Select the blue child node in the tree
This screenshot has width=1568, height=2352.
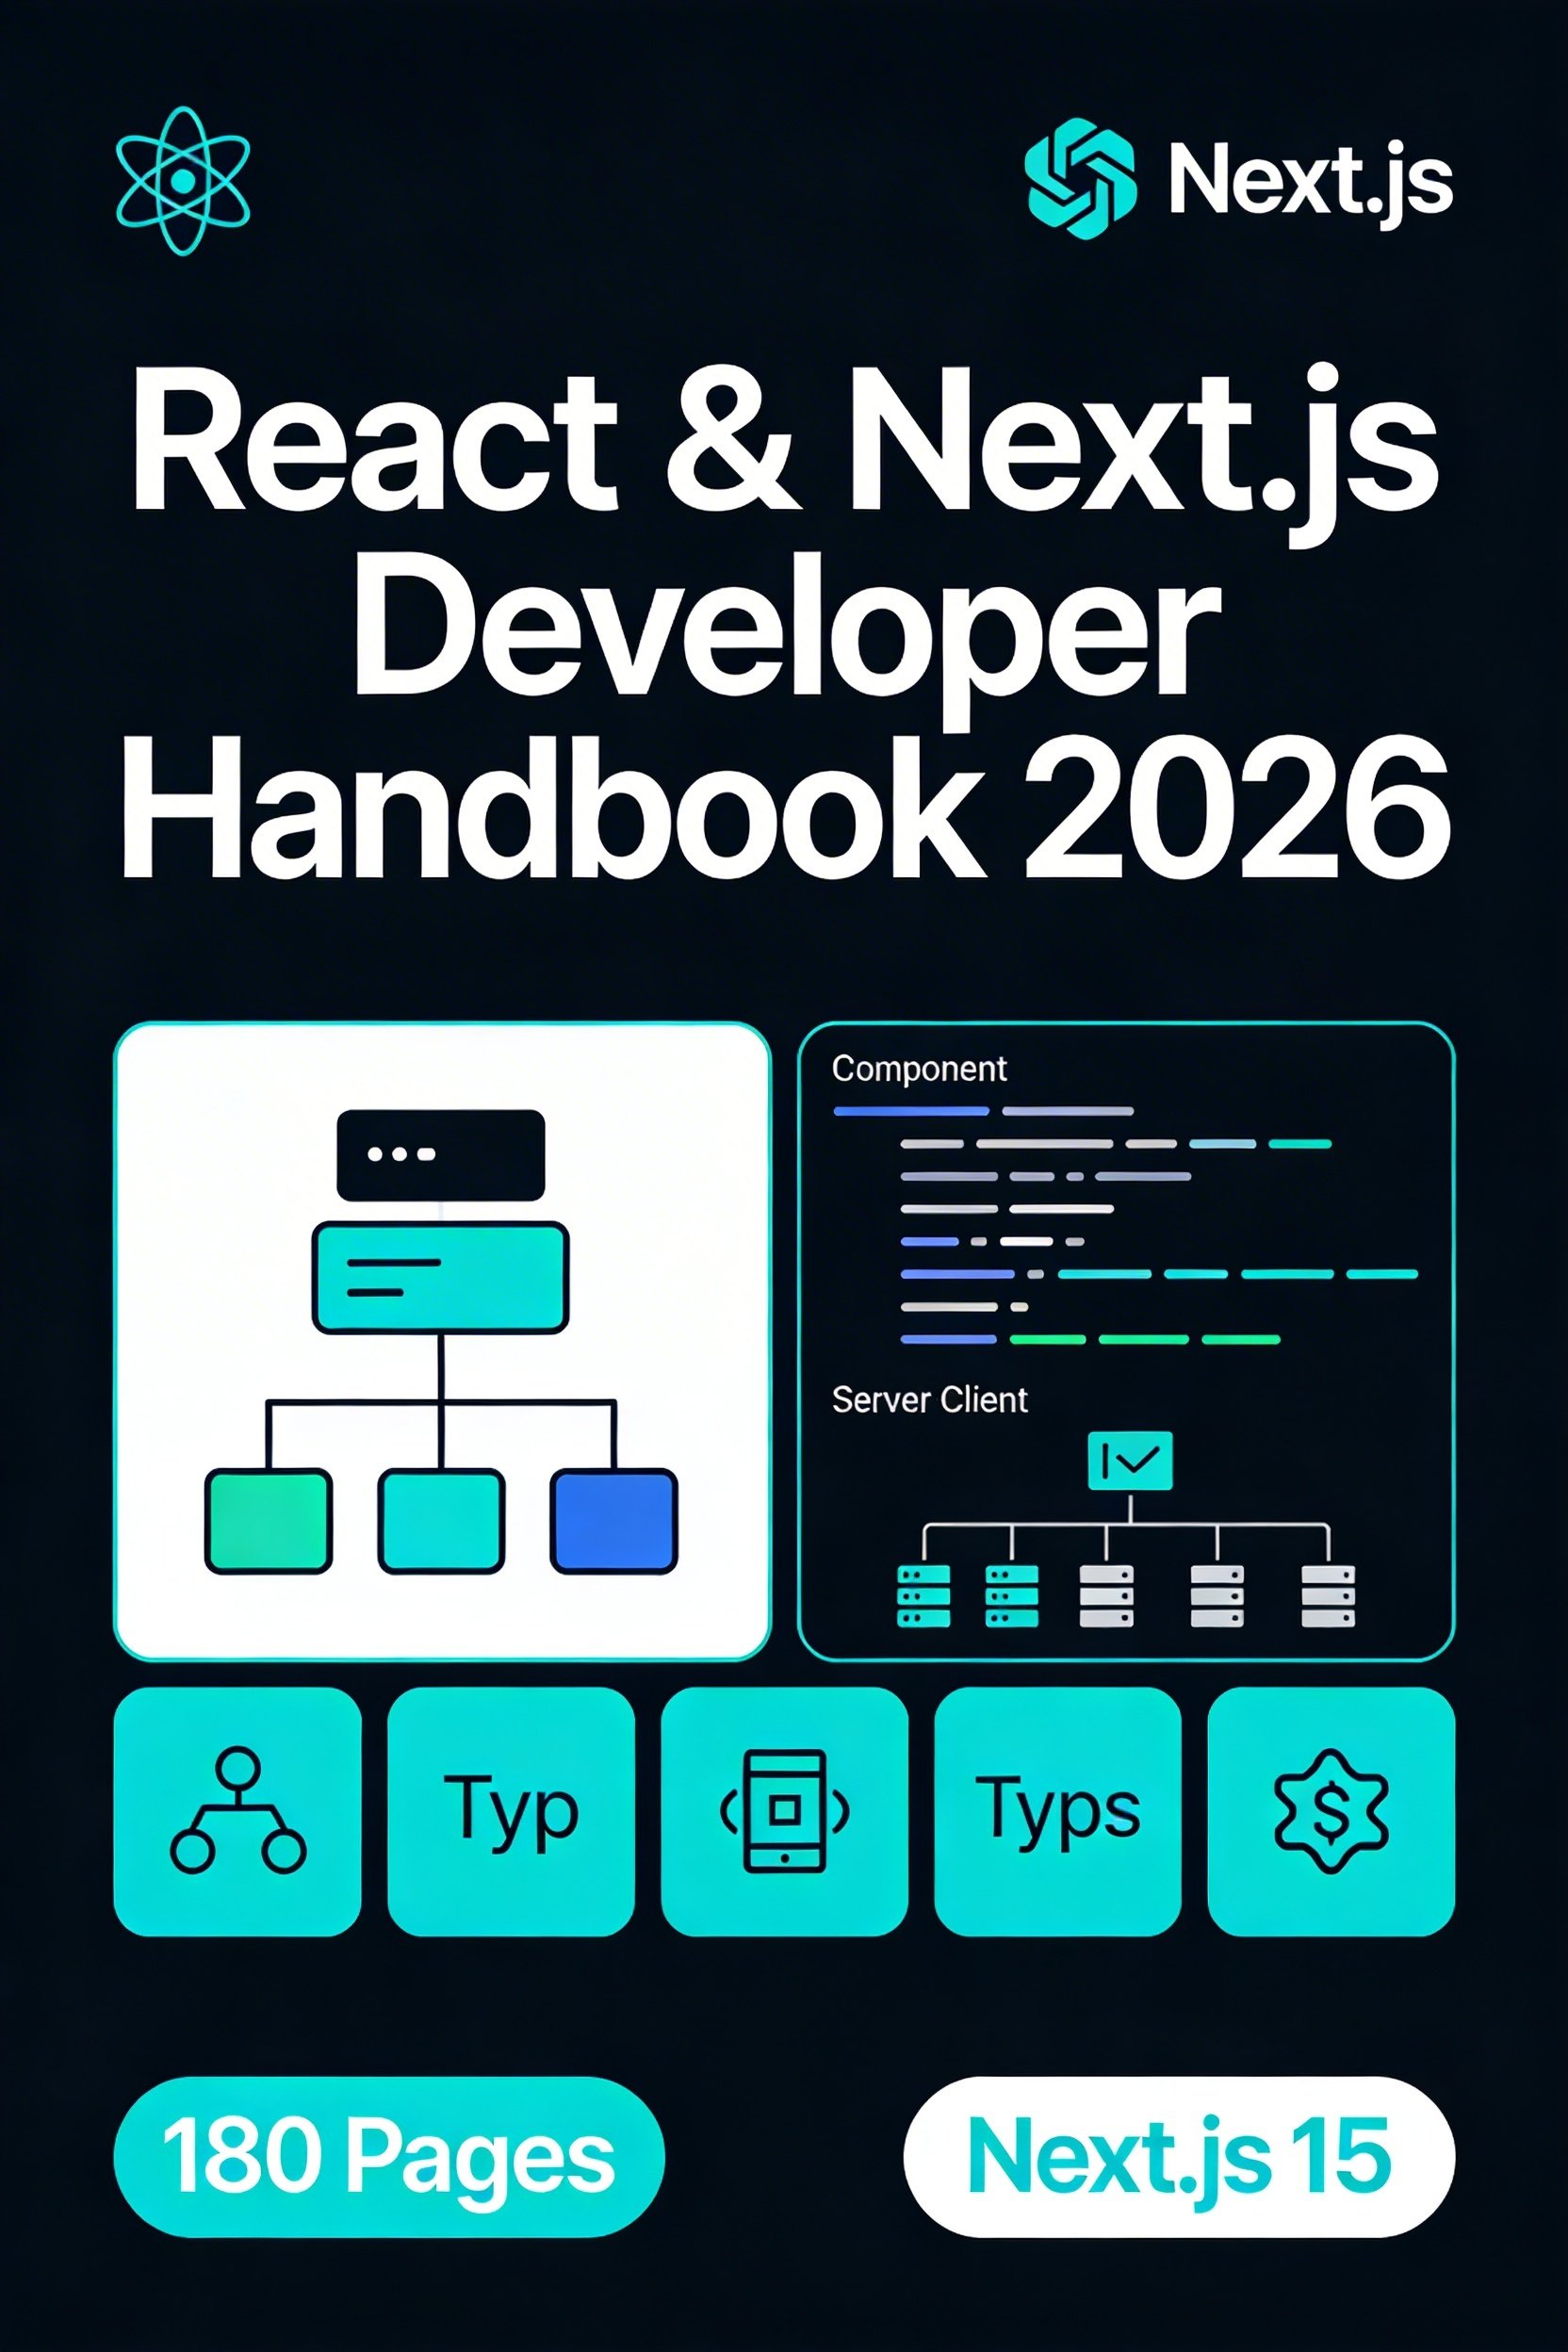click(614, 1521)
